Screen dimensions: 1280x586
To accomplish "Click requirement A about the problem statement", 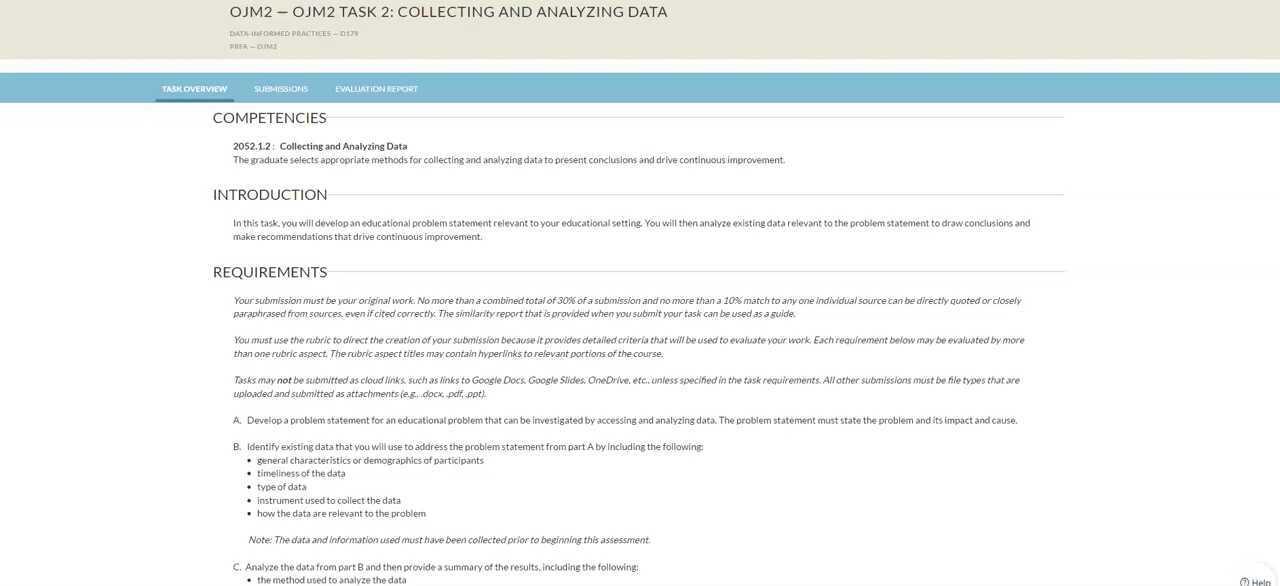I will [x=631, y=420].
